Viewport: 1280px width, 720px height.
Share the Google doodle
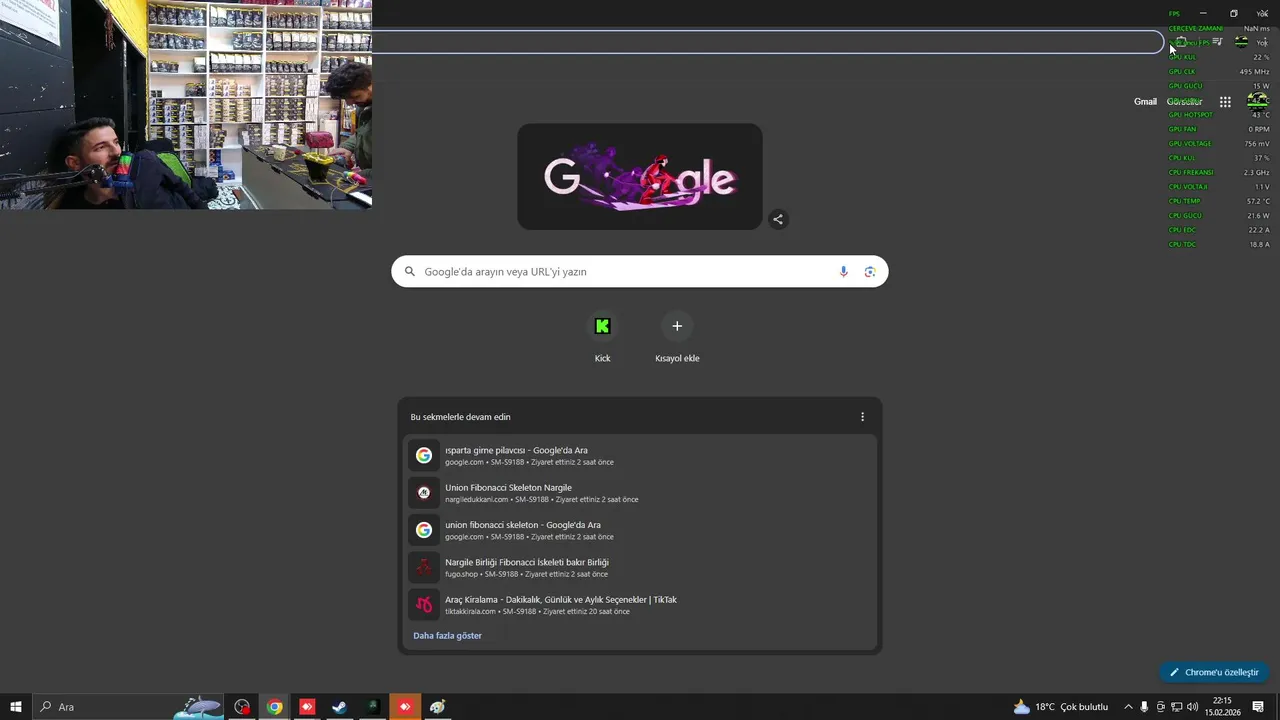pos(778,219)
